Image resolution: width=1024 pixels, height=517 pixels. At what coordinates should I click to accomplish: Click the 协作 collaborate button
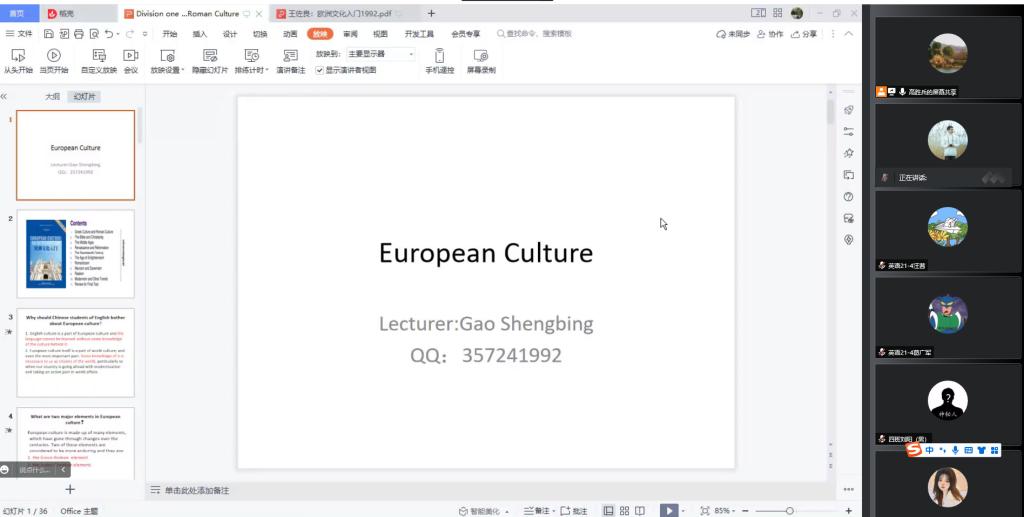(770, 34)
